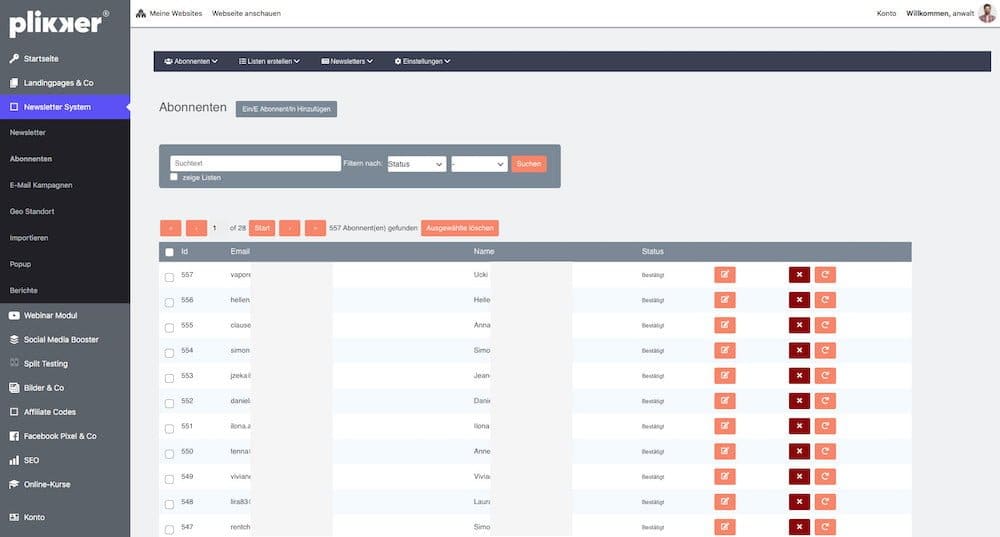Click the Meine Websites sitemap icon
This screenshot has width=1000, height=537.
pyautogui.click(x=141, y=13)
